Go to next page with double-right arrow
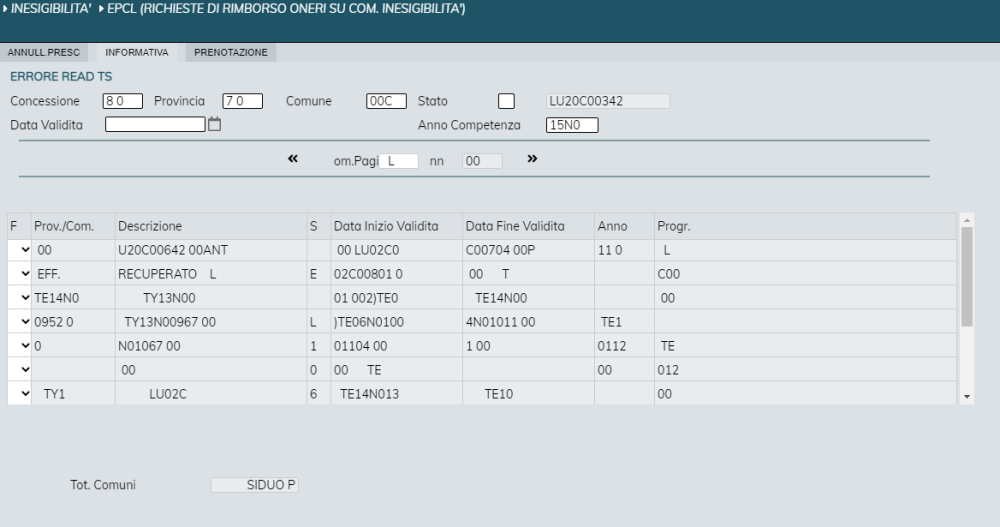Viewport: 1000px width, 527px height. [x=532, y=158]
